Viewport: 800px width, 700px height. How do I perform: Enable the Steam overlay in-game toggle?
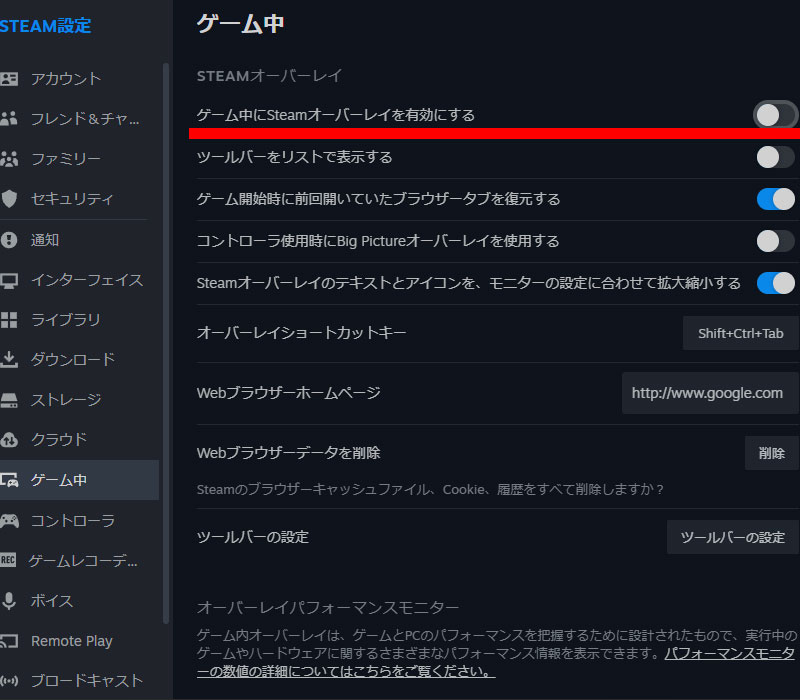click(772, 115)
